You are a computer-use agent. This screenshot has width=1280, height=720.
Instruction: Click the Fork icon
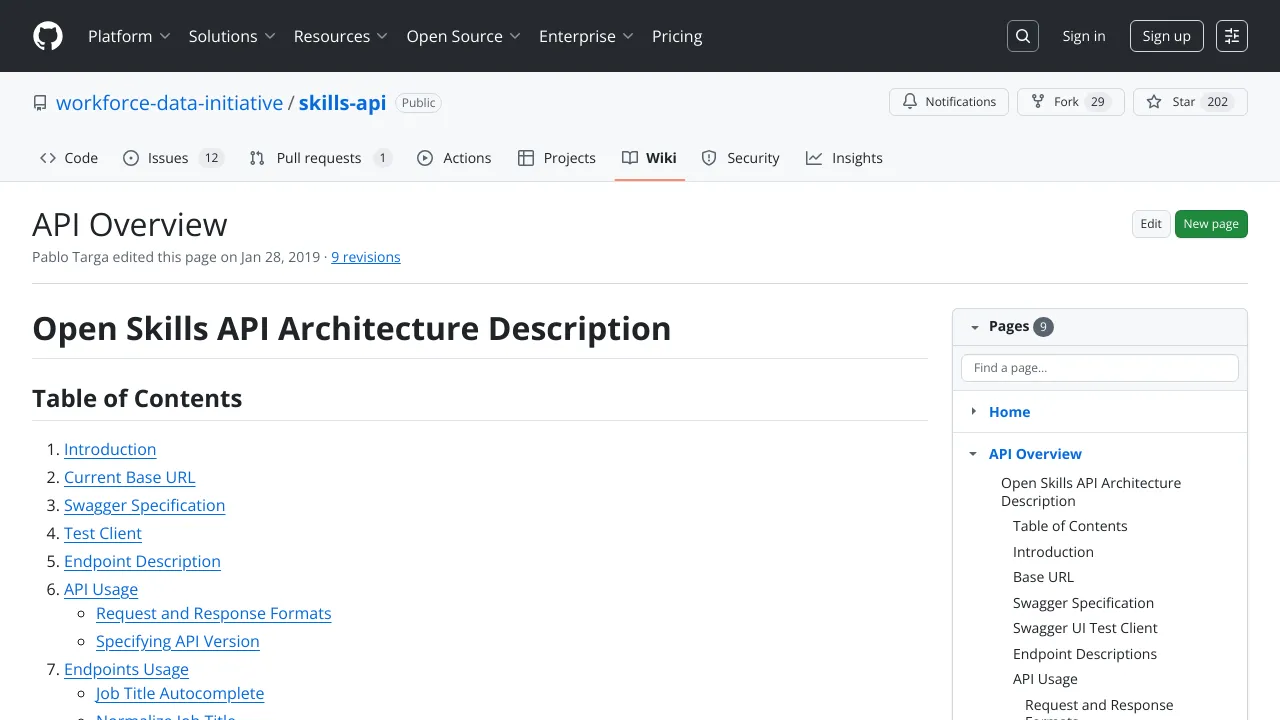tap(1038, 102)
